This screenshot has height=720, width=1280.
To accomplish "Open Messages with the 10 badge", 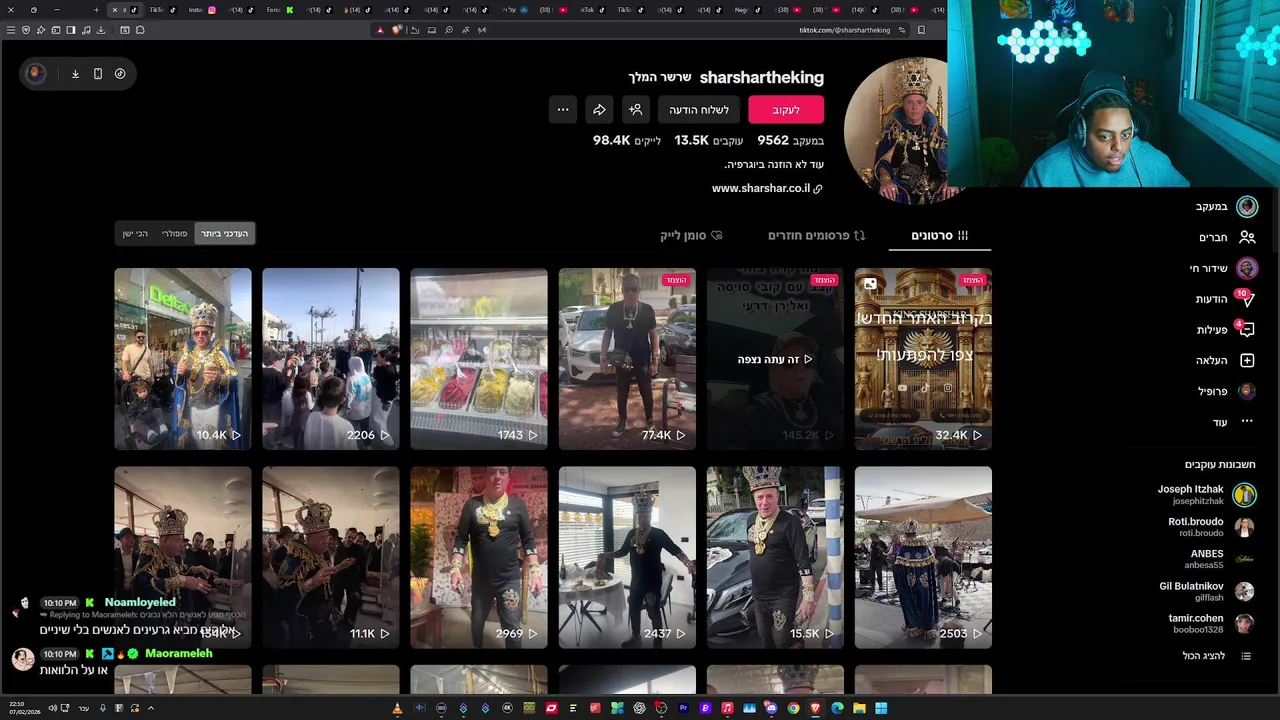I will (1225, 299).
